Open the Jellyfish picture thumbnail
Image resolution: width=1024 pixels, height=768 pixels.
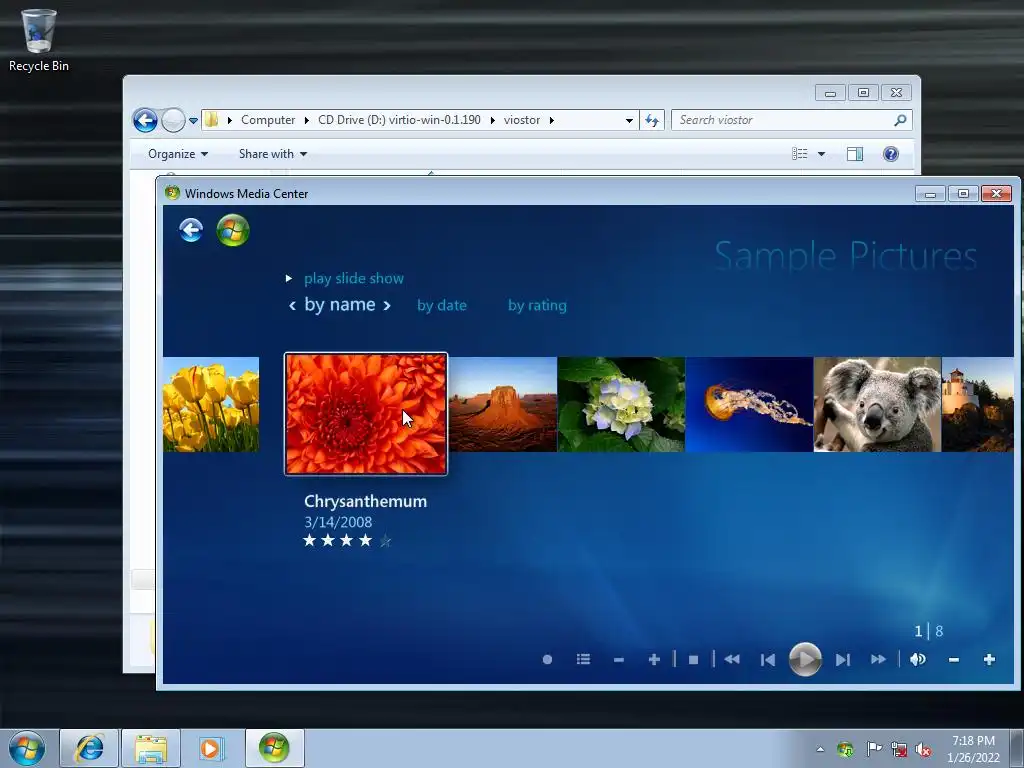[749, 404]
